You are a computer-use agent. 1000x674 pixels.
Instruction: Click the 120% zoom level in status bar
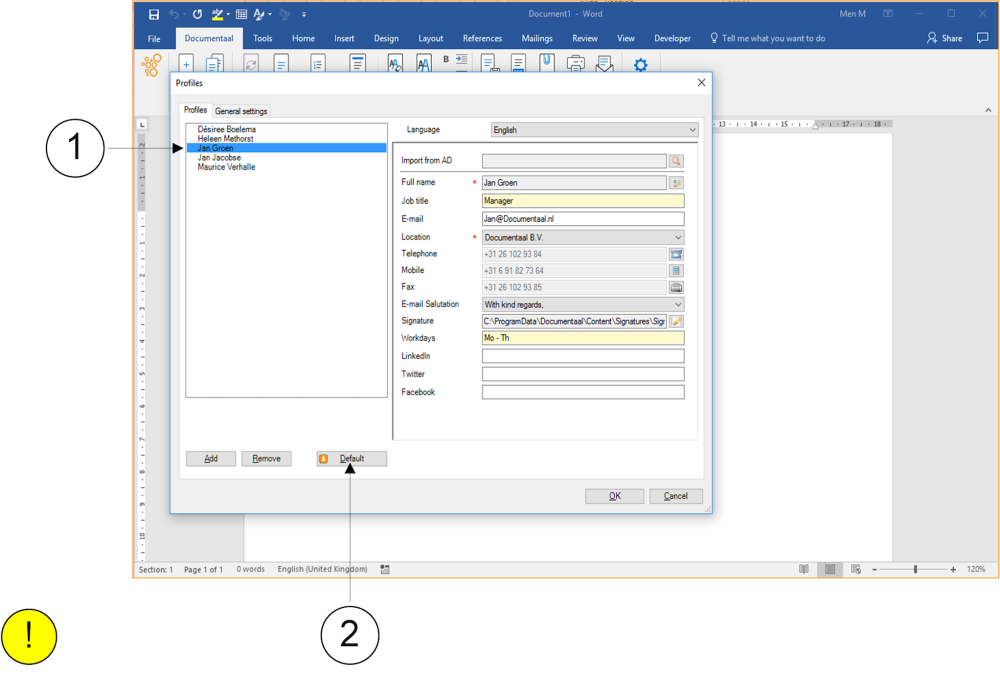(976, 569)
